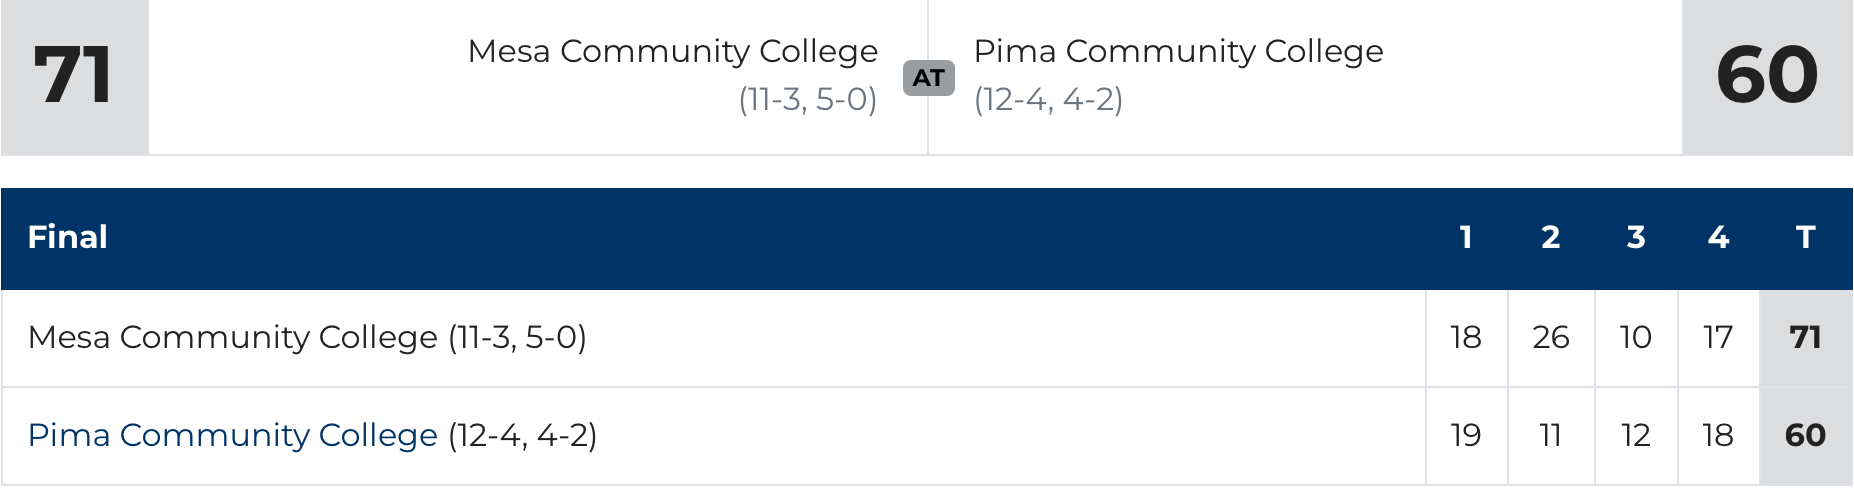Select Mesa Community College name in top header
The image size is (1854, 489).
(672, 51)
